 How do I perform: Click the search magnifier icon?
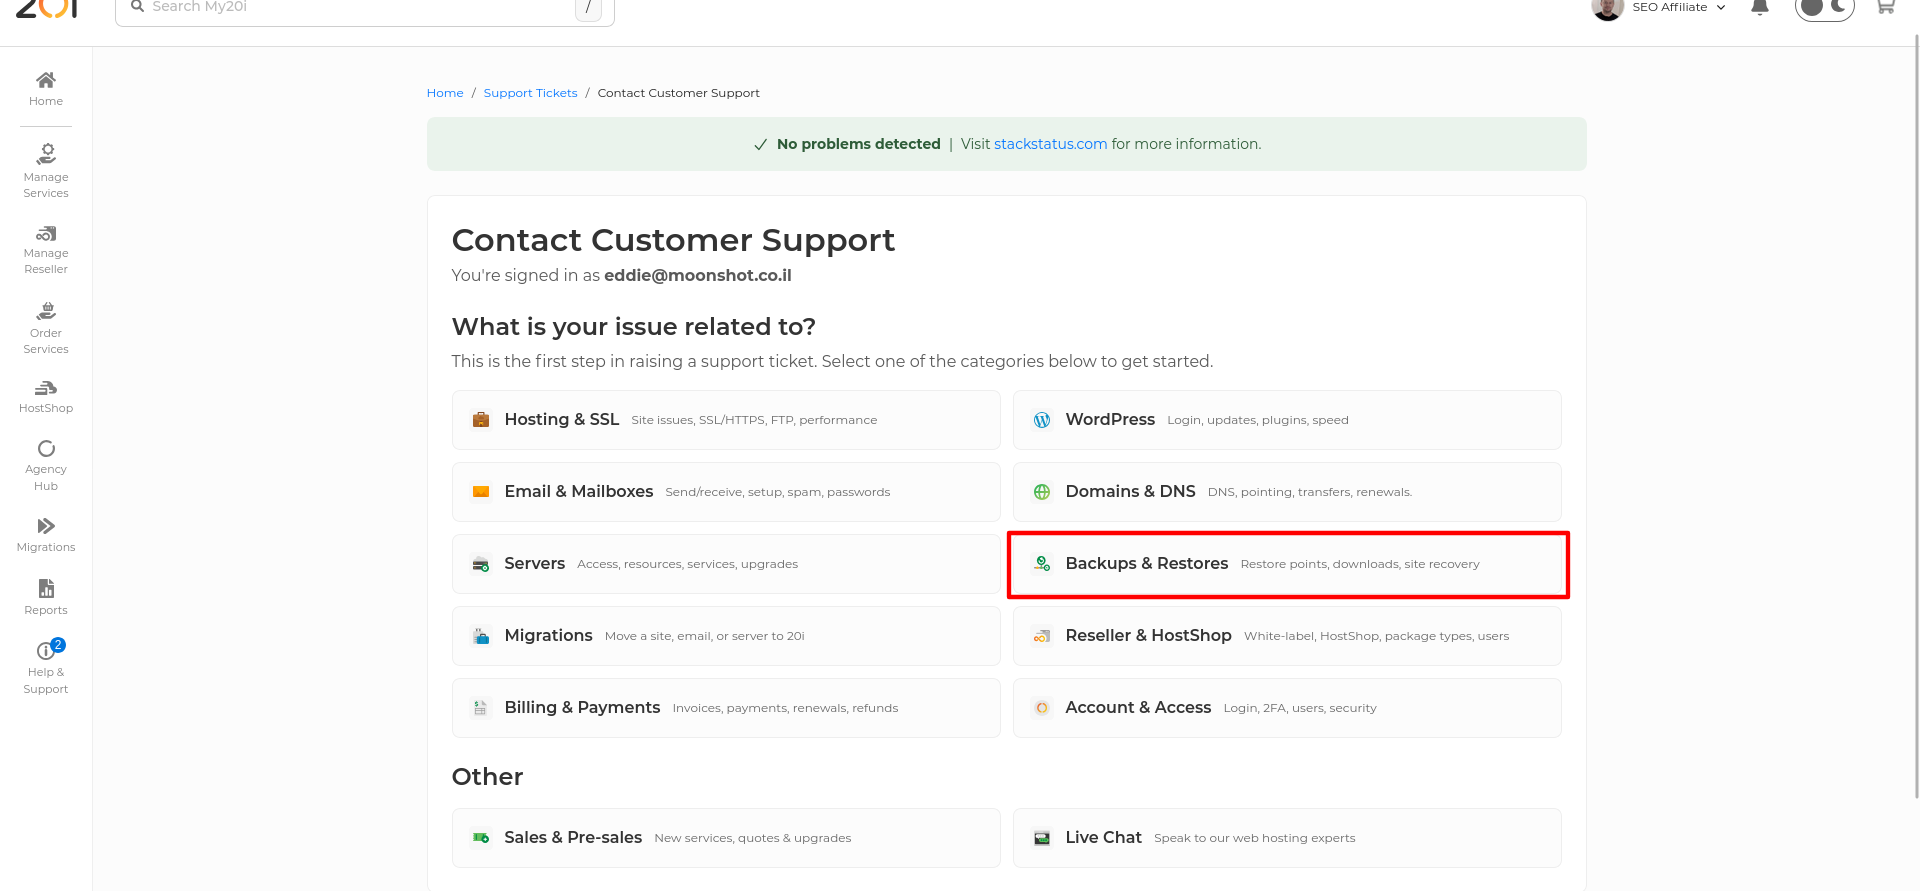[x=138, y=6]
